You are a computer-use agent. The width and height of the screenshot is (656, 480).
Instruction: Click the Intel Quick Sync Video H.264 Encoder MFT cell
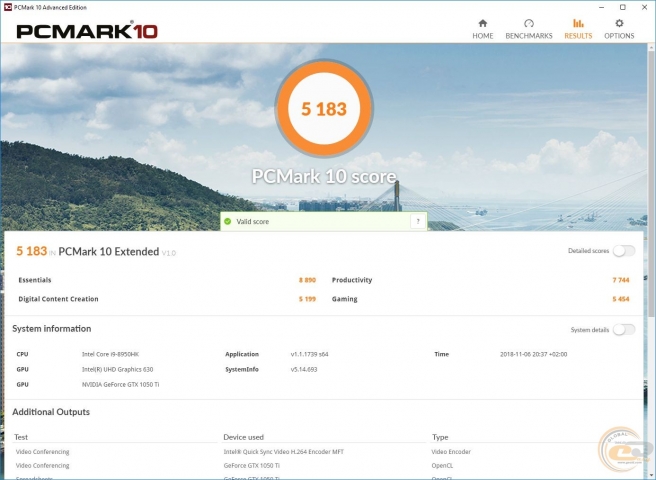(x=284, y=452)
